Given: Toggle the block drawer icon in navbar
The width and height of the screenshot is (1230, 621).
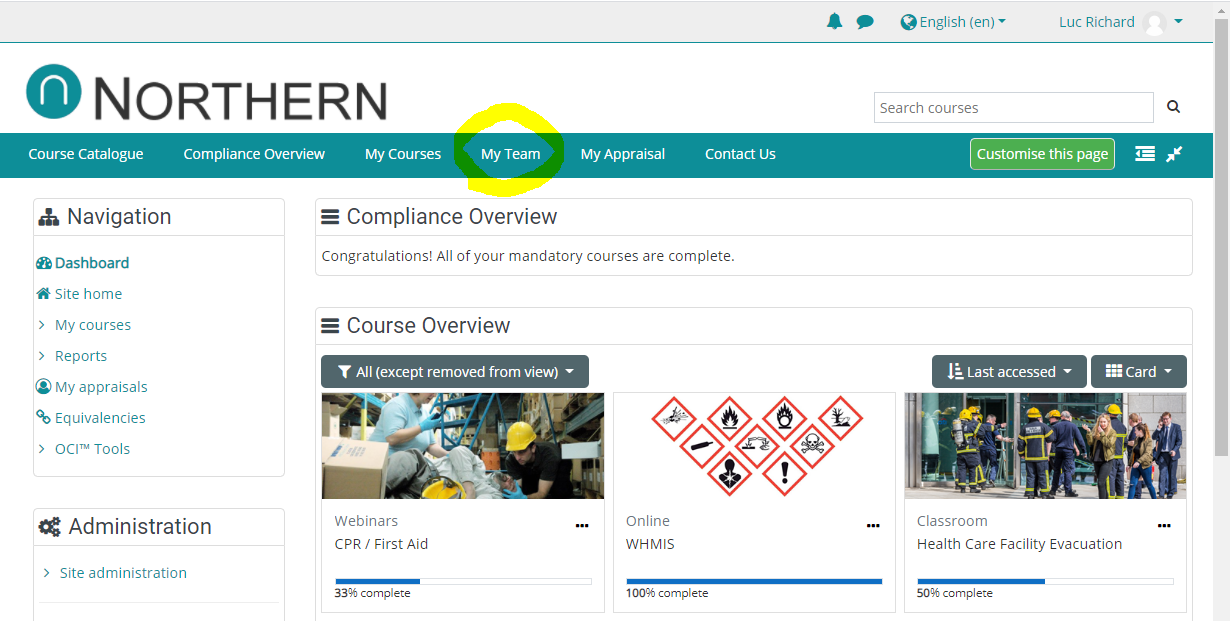Looking at the screenshot, I should (x=1145, y=154).
